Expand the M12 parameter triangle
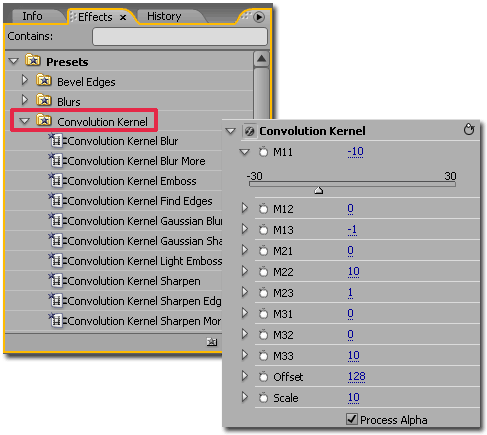Viewport: 487px width, 435px height. (x=245, y=208)
